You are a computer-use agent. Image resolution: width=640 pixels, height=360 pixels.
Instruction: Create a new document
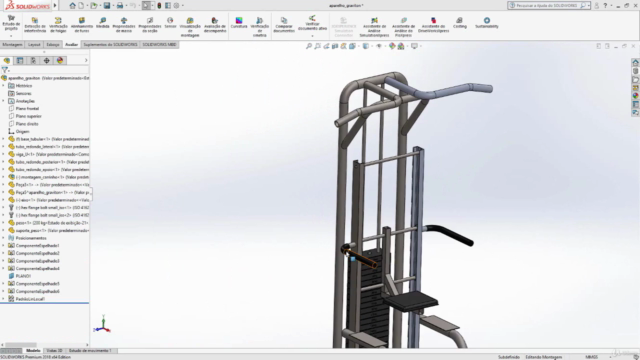click(81, 6)
